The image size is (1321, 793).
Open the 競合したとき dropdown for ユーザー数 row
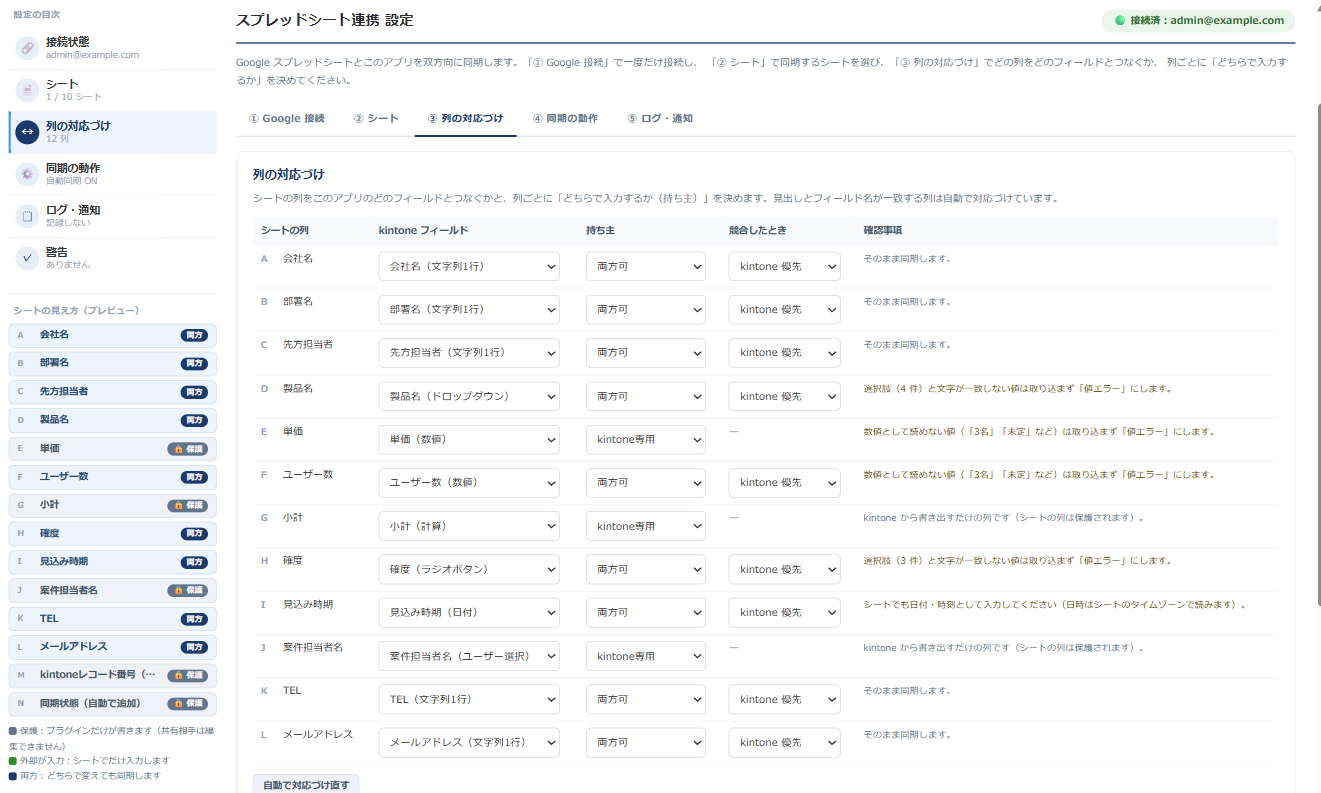[785, 482]
